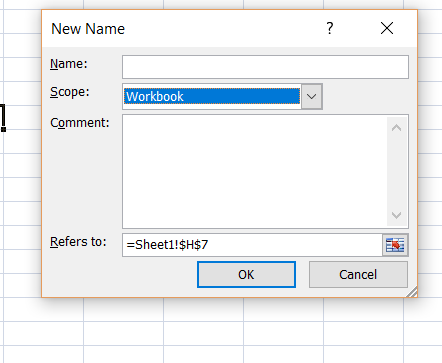
Task: Click the Comment: label
Action: (80, 123)
